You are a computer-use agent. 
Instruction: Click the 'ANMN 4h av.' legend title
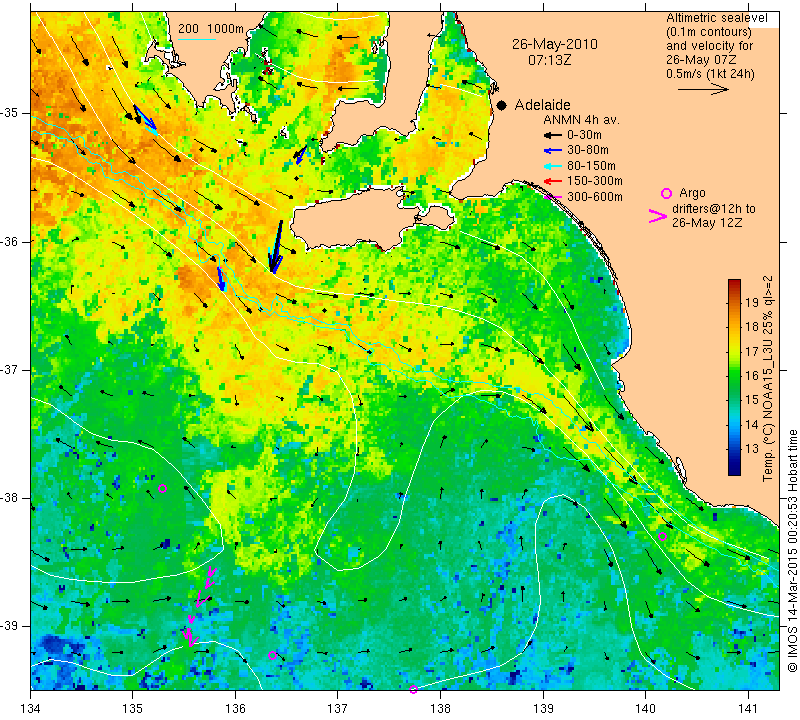click(x=581, y=120)
